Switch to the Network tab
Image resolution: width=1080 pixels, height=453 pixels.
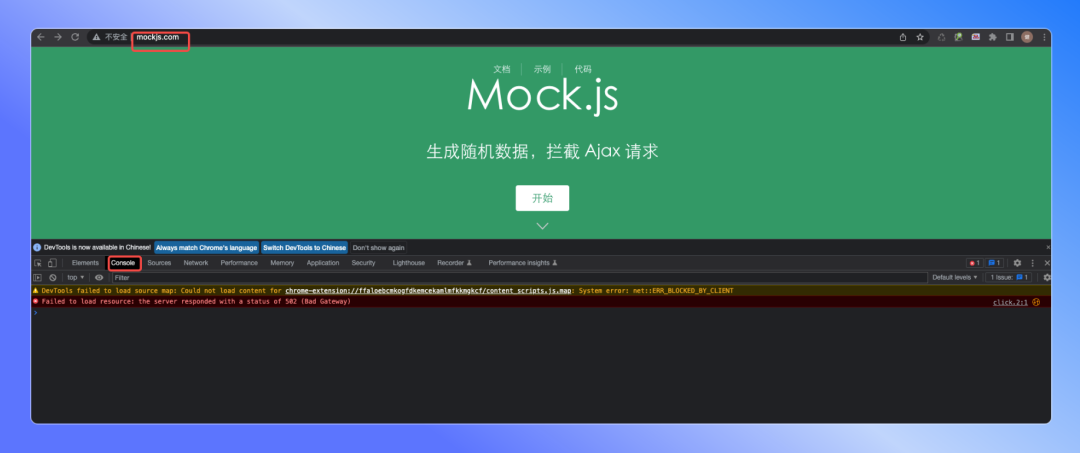click(196, 263)
